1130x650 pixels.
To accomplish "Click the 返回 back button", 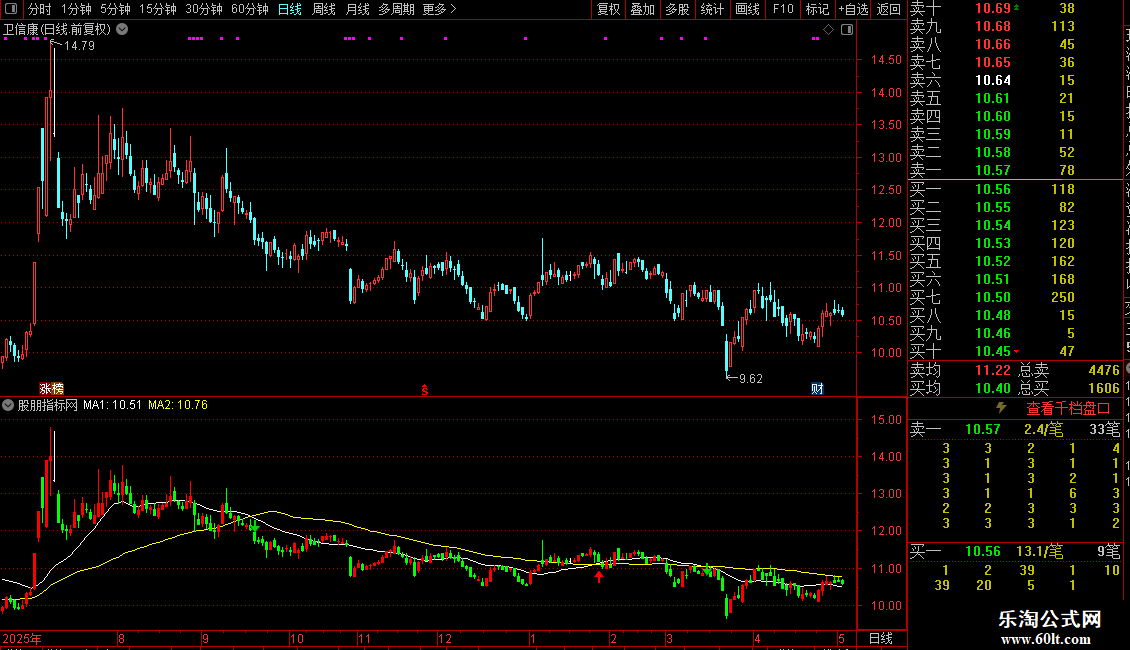I will click(x=889, y=9).
